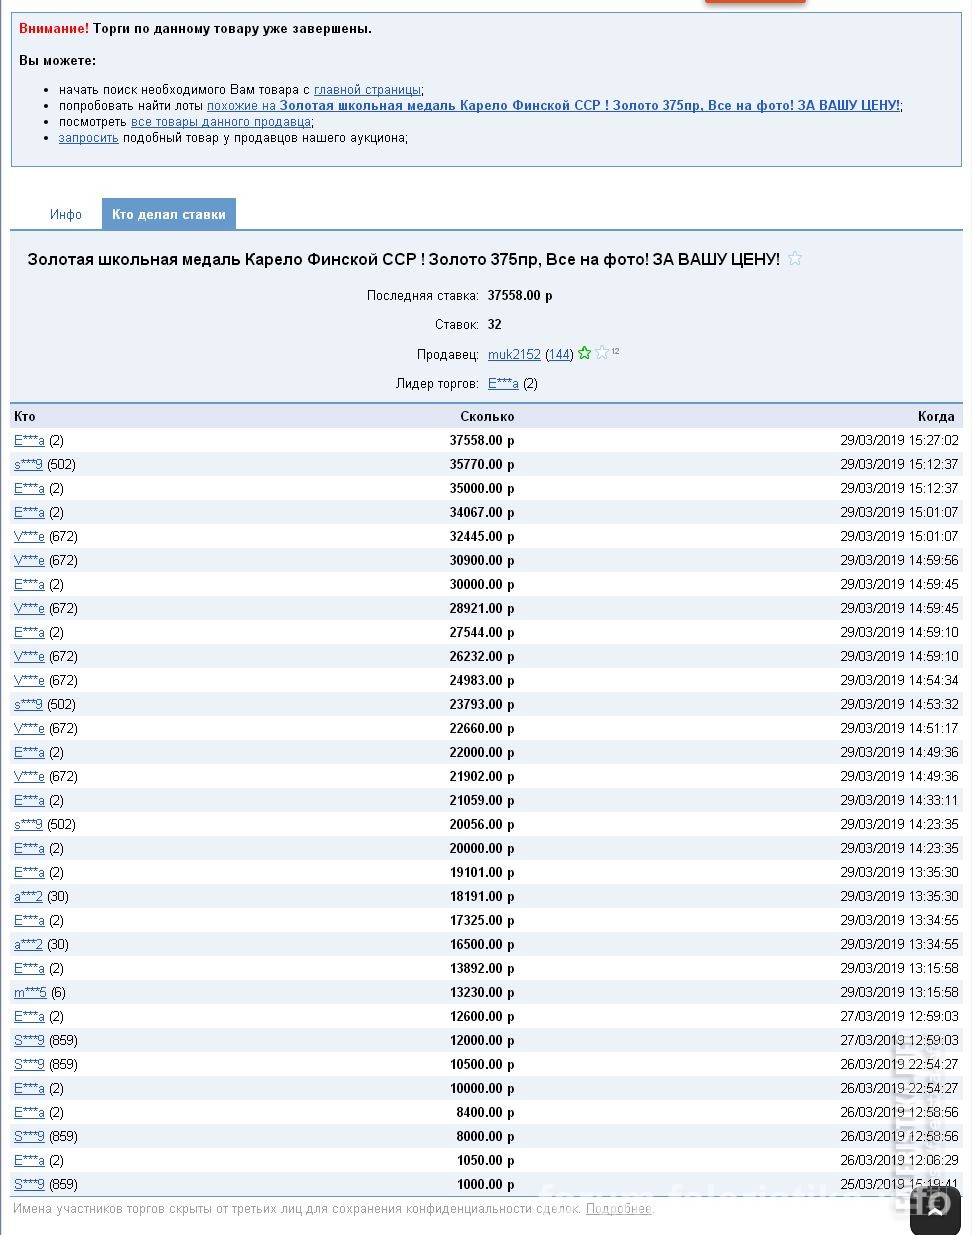Jump to top using arrow button

(x=935, y=1211)
